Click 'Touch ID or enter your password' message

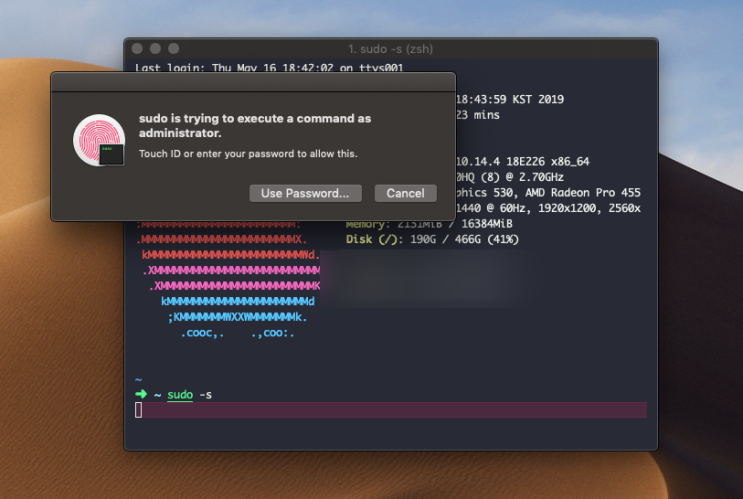pos(248,154)
